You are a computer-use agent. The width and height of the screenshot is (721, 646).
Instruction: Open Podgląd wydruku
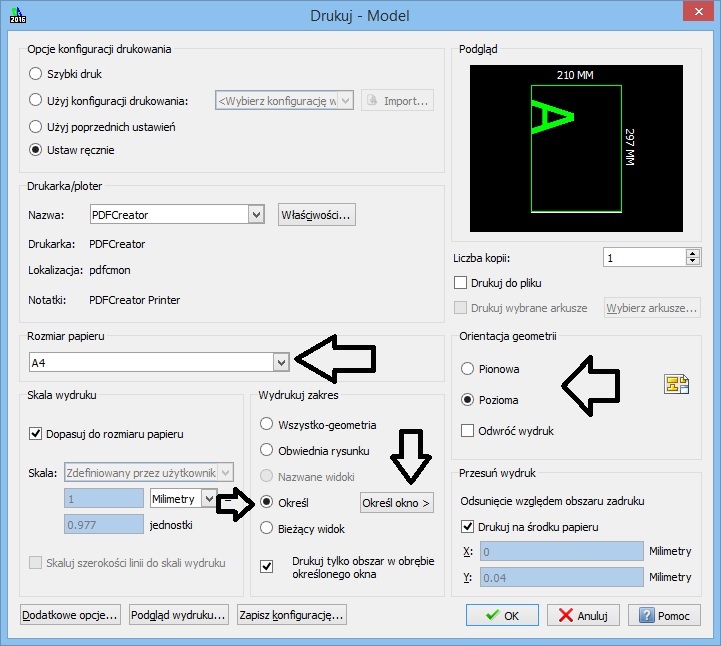point(178,615)
